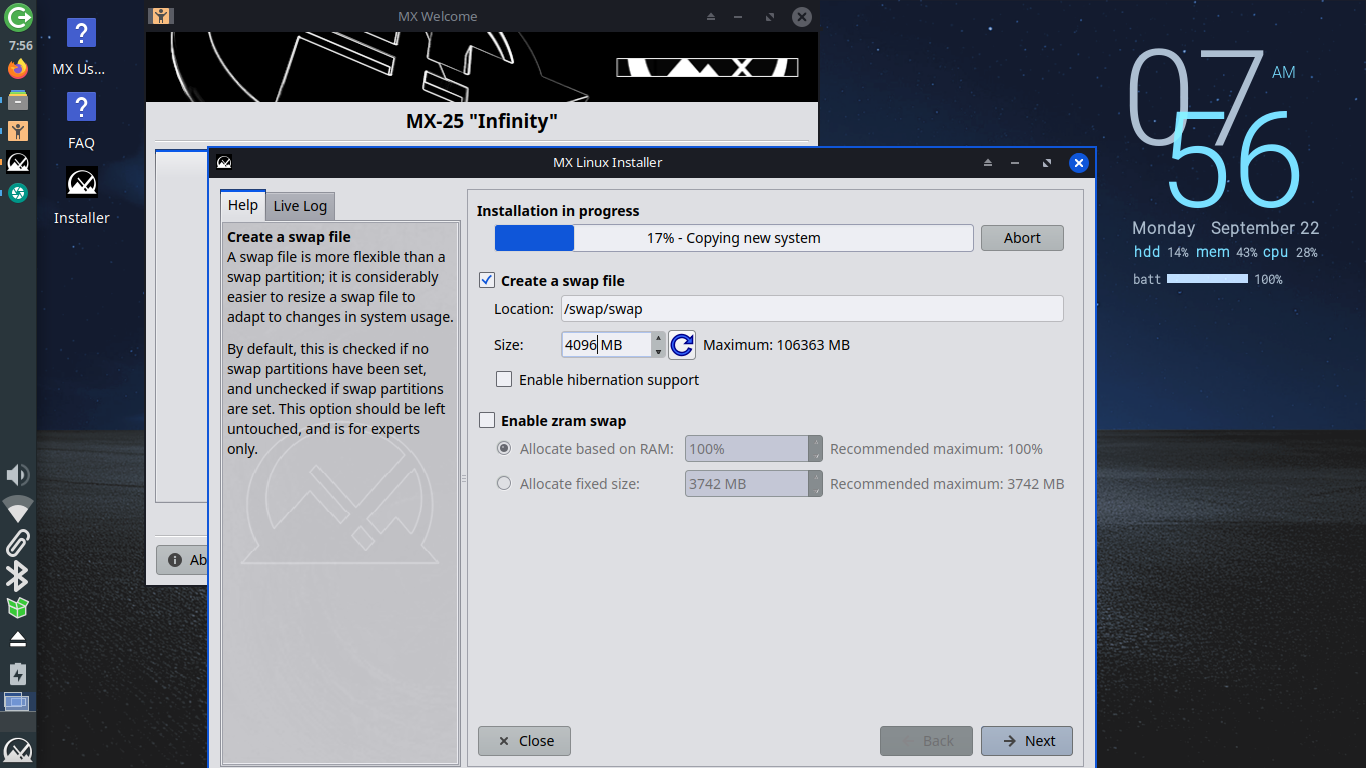Click the Next button
Image resolution: width=1366 pixels, height=768 pixels.
coord(1027,741)
